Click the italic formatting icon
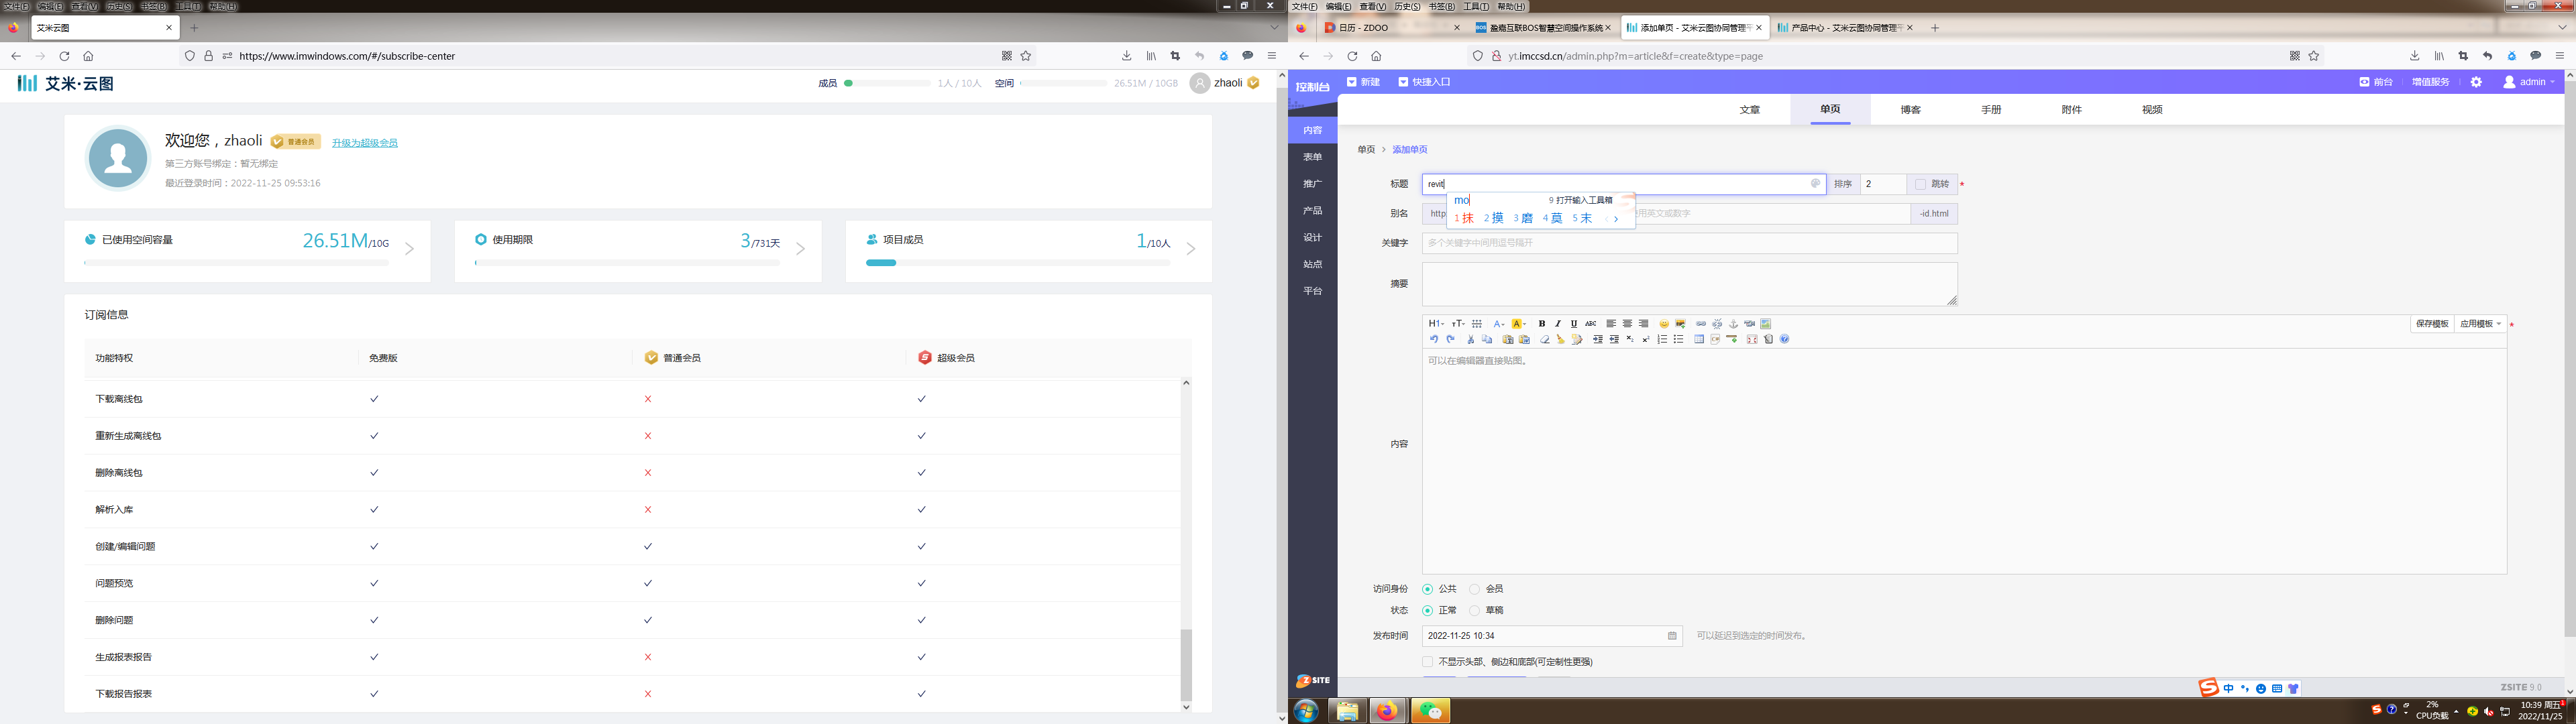This screenshot has width=2576, height=724. pyautogui.click(x=1558, y=324)
